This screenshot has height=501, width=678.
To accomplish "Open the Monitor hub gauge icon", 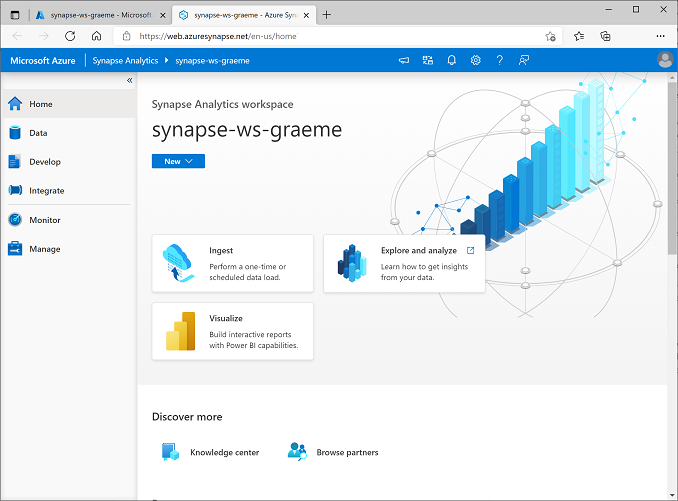I will coord(15,220).
